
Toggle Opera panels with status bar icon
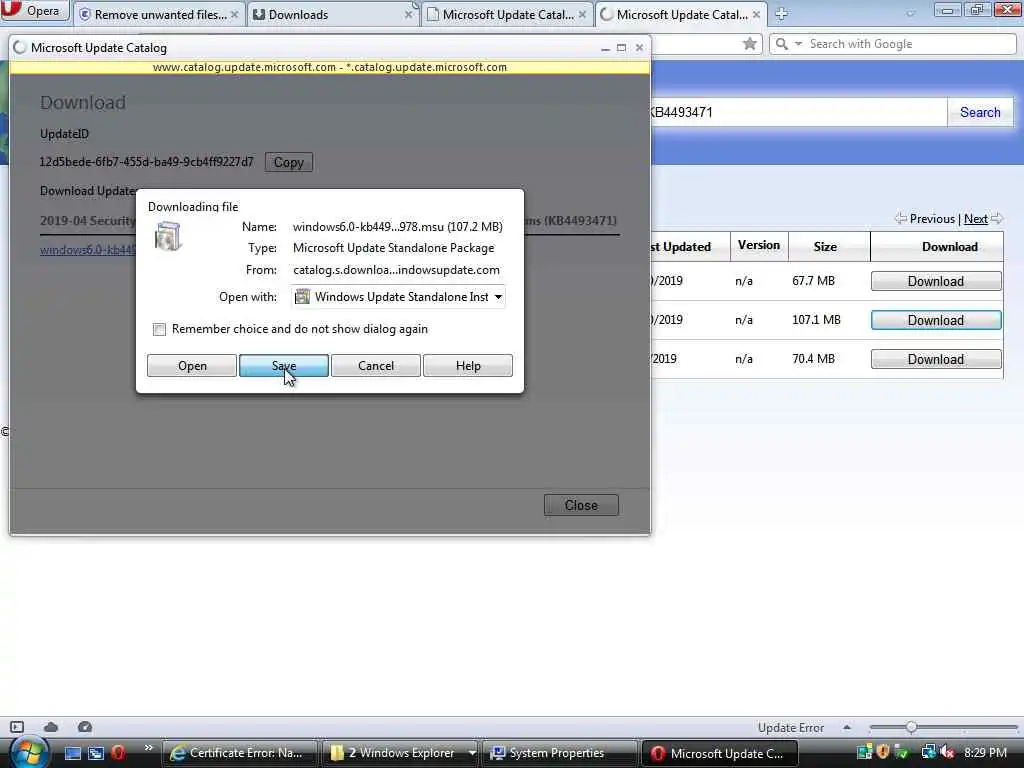point(17,727)
